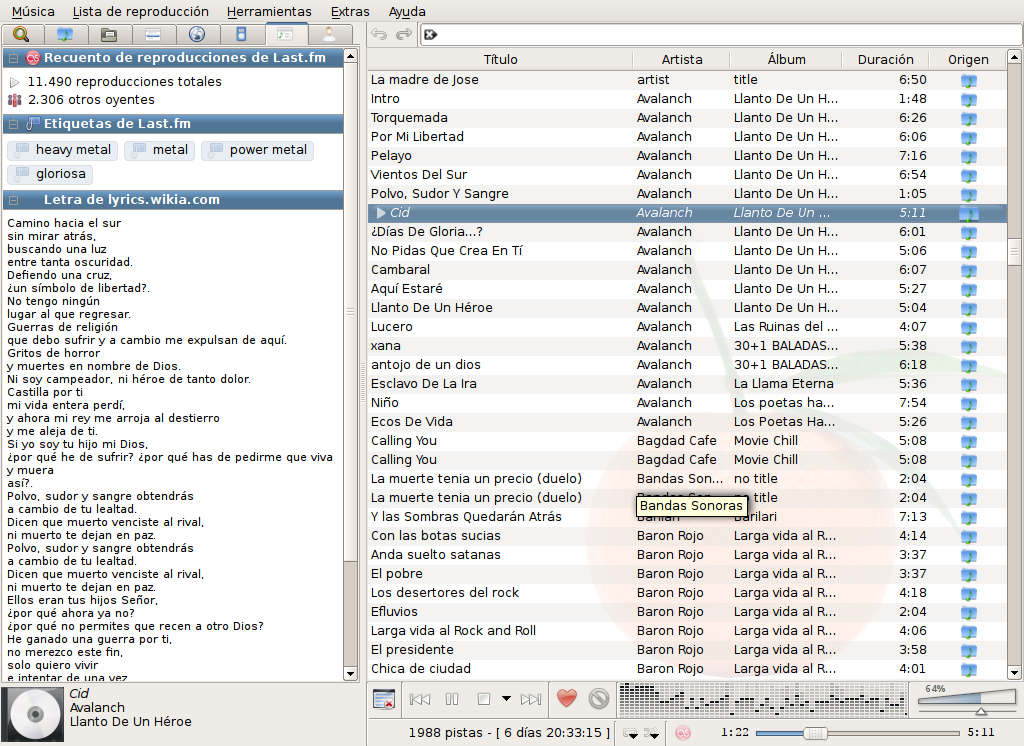
Task: Click scroll-up arrow of lyrics panel scrollbar
Action: click(x=350, y=56)
